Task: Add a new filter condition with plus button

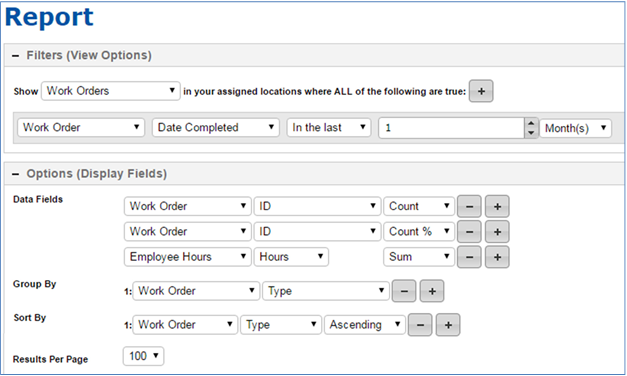Action: 481,91
